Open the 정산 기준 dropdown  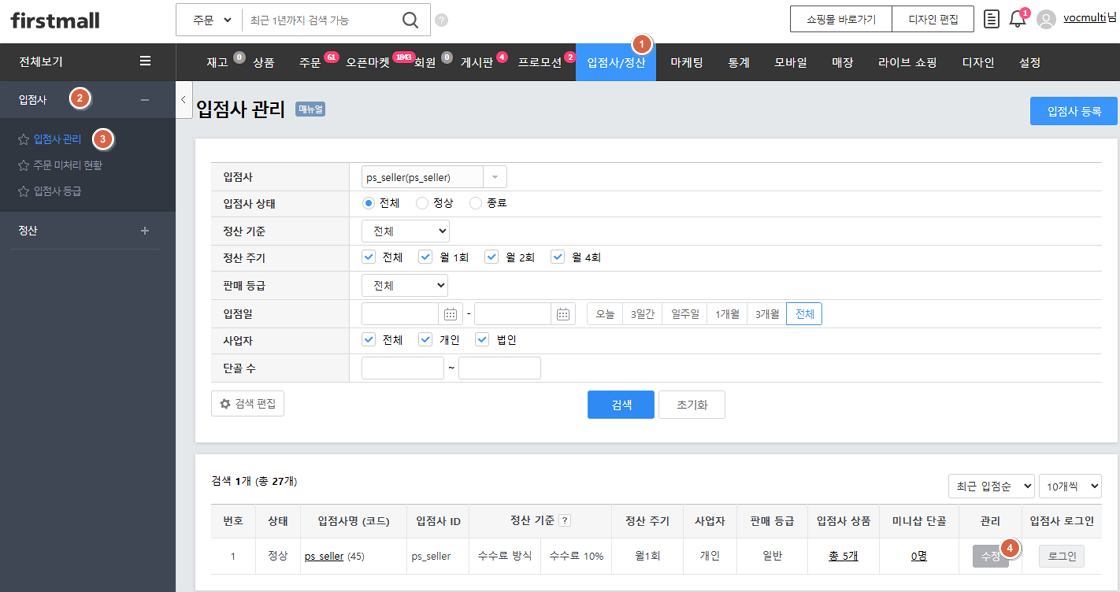[406, 231]
